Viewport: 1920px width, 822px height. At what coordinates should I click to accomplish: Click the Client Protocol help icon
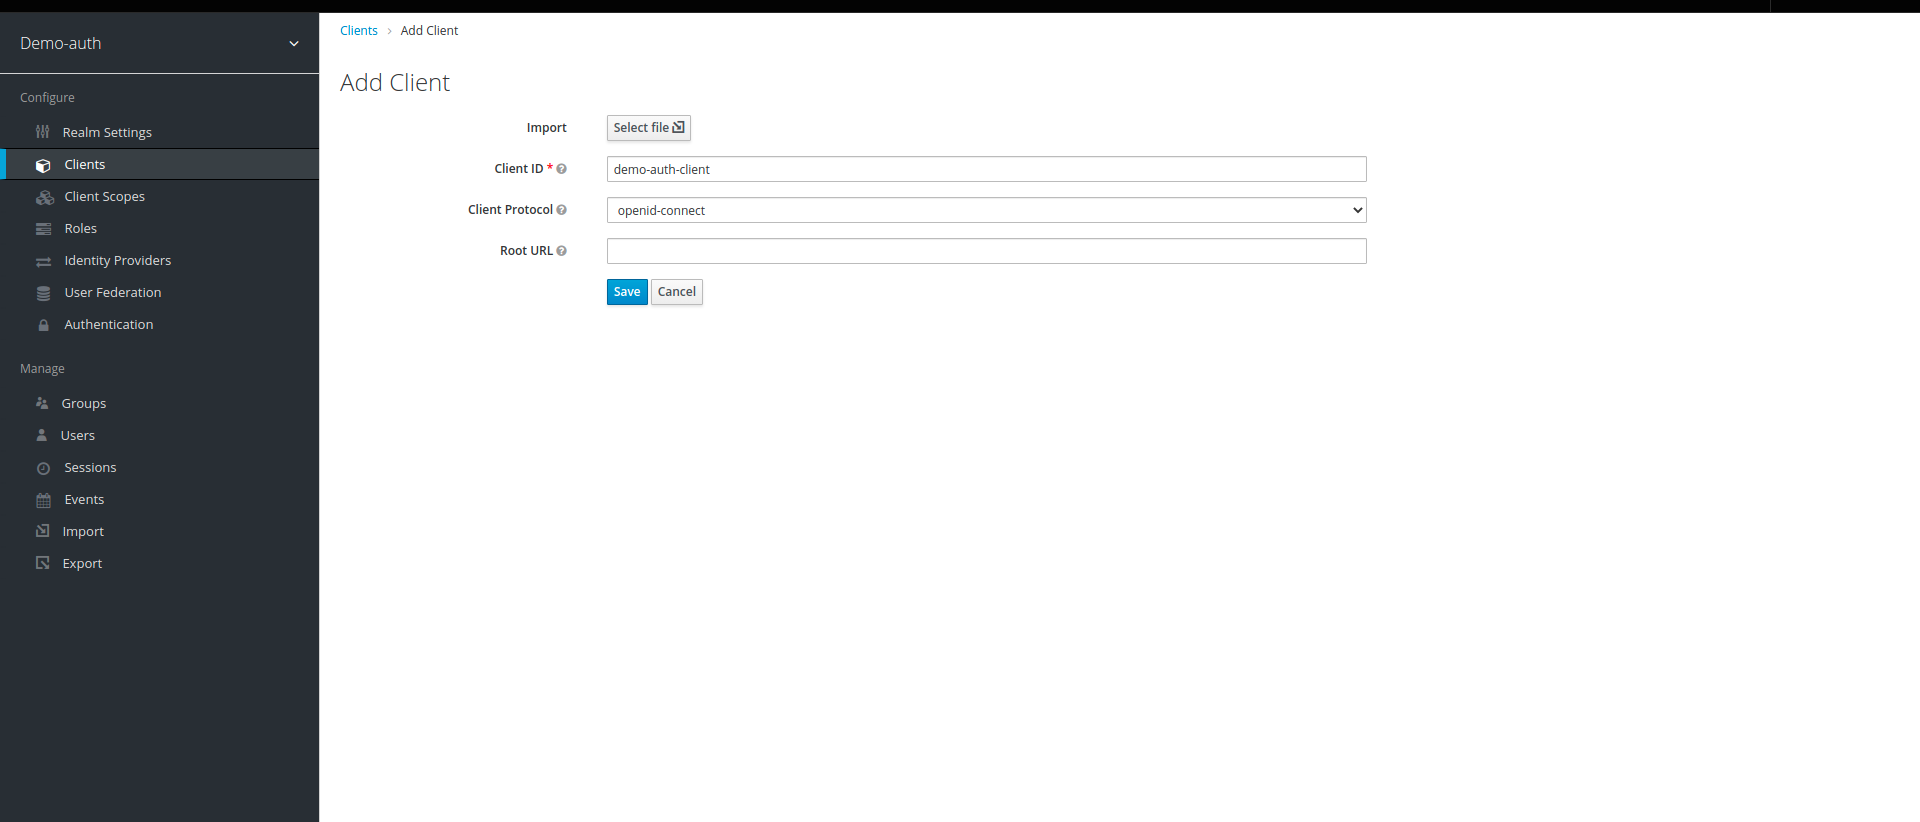coord(562,210)
